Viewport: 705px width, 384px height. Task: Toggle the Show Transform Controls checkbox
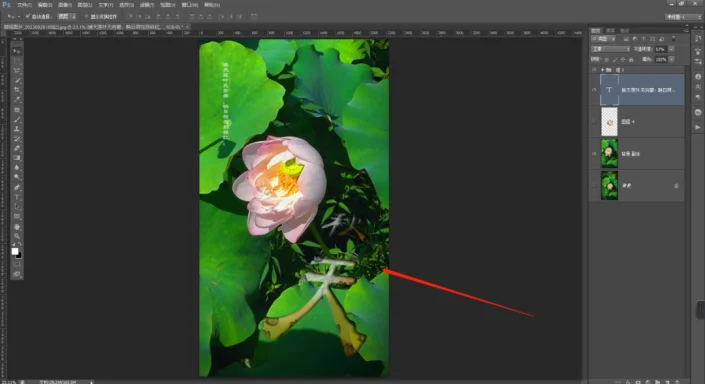click(x=86, y=16)
